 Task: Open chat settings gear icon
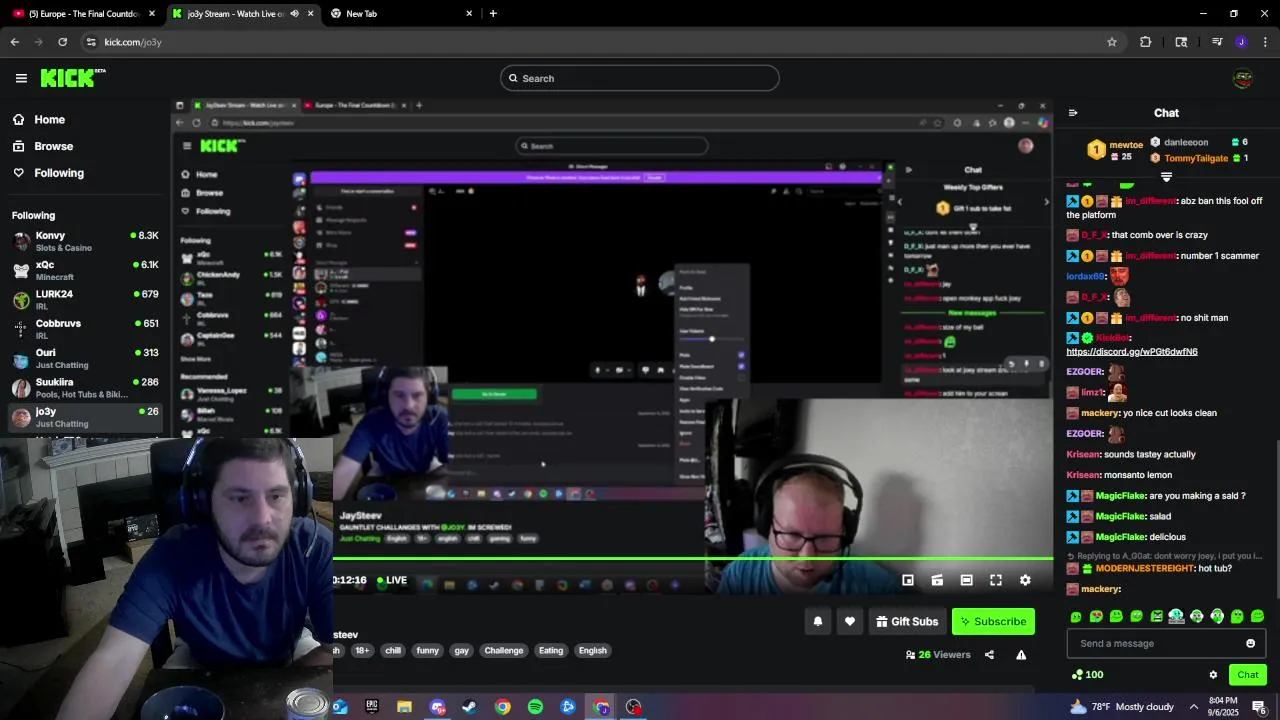tap(1213, 675)
